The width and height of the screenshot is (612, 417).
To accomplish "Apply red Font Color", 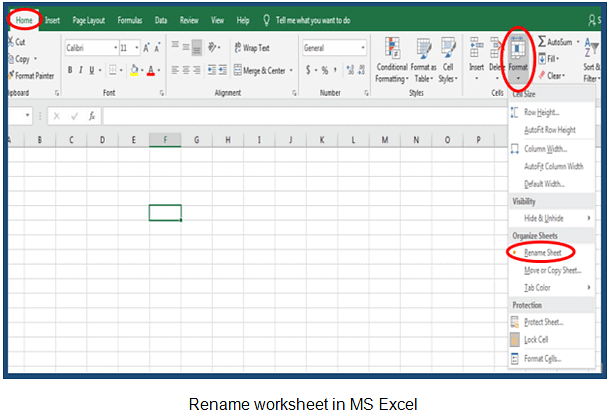I will click(x=151, y=70).
